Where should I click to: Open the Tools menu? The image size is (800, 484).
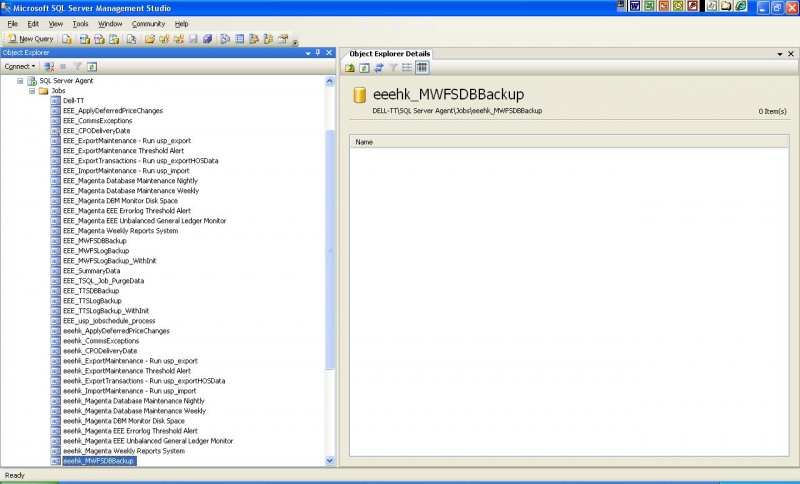[x=80, y=24]
